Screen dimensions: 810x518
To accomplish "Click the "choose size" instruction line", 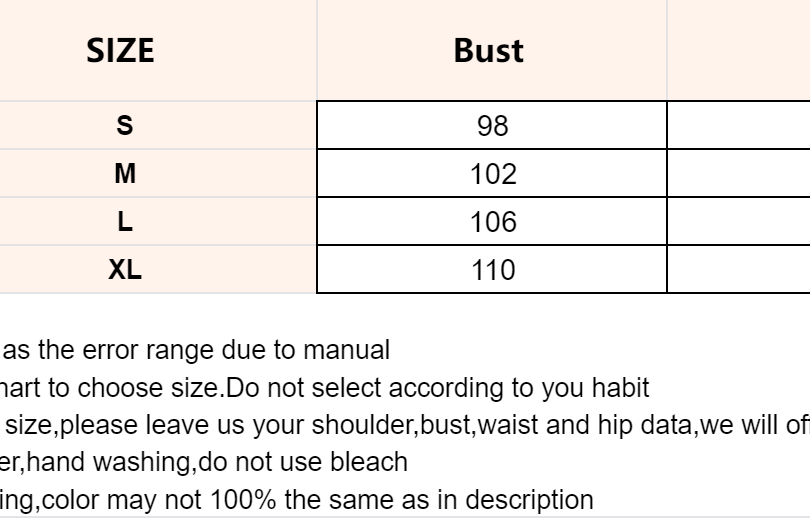I will click(x=325, y=387).
